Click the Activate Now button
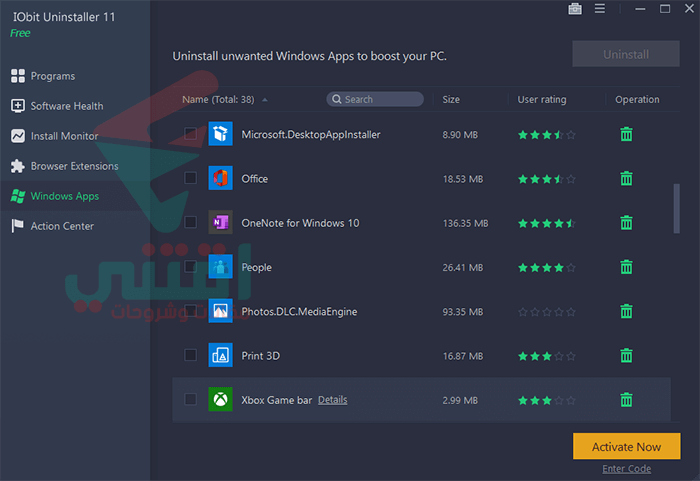This screenshot has width=700, height=481. (x=626, y=446)
